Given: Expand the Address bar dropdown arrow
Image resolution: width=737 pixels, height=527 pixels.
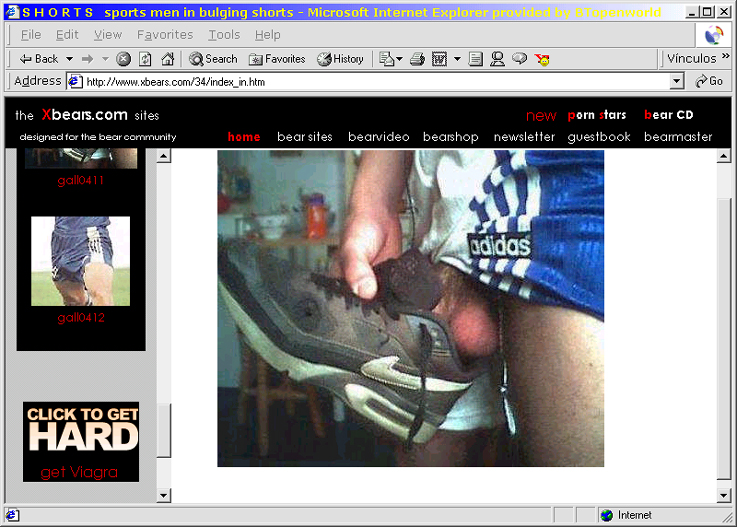Looking at the screenshot, I should 676,81.
